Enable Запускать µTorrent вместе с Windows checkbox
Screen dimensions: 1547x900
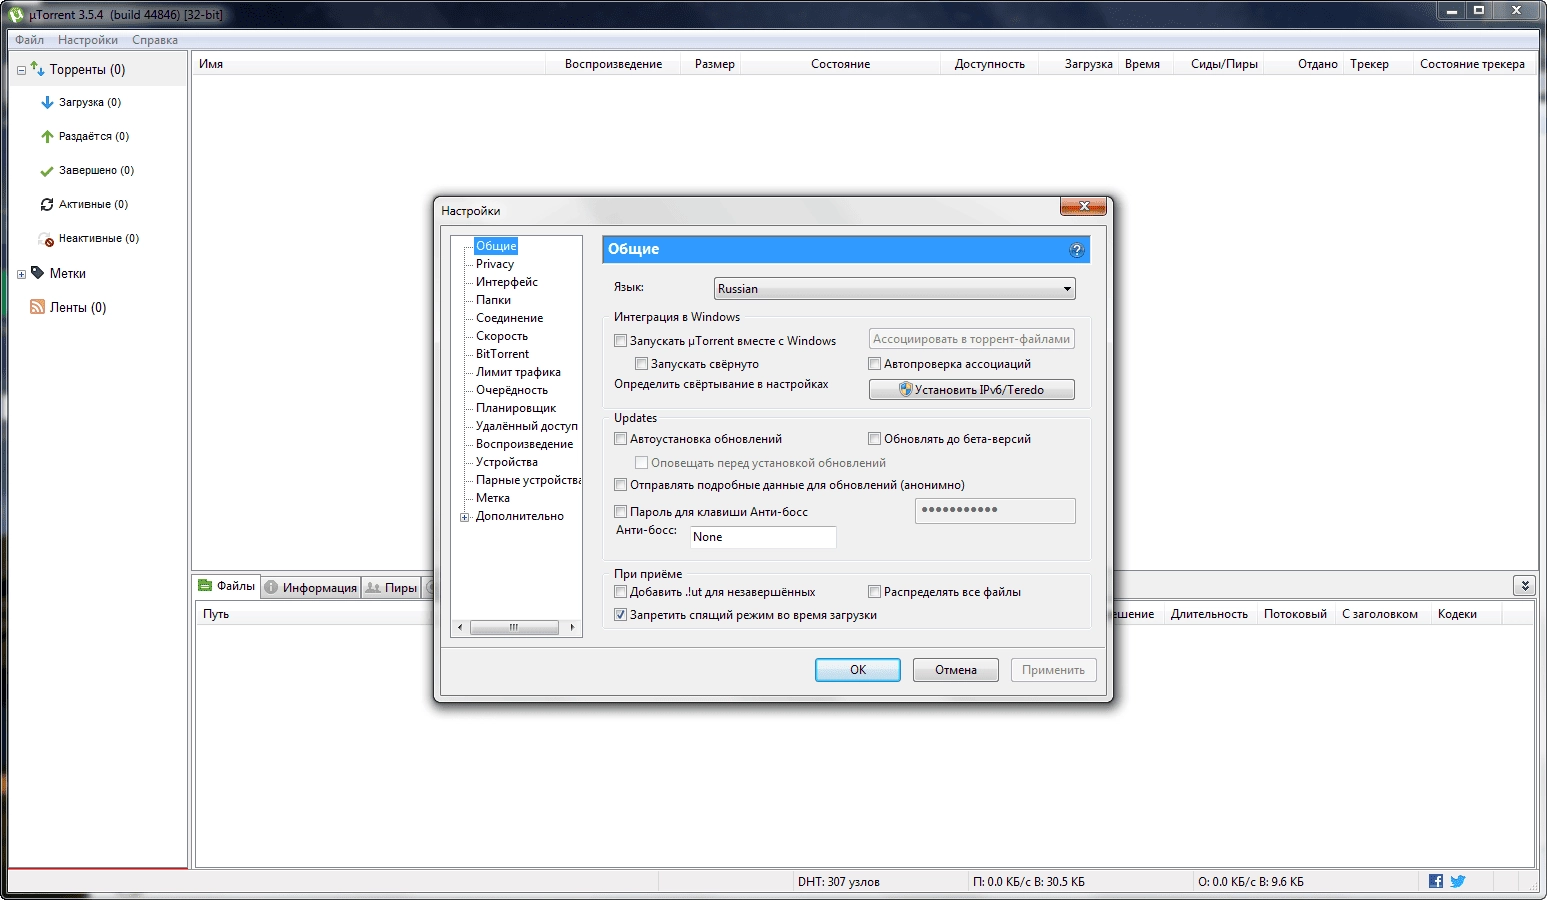pos(620,341)
